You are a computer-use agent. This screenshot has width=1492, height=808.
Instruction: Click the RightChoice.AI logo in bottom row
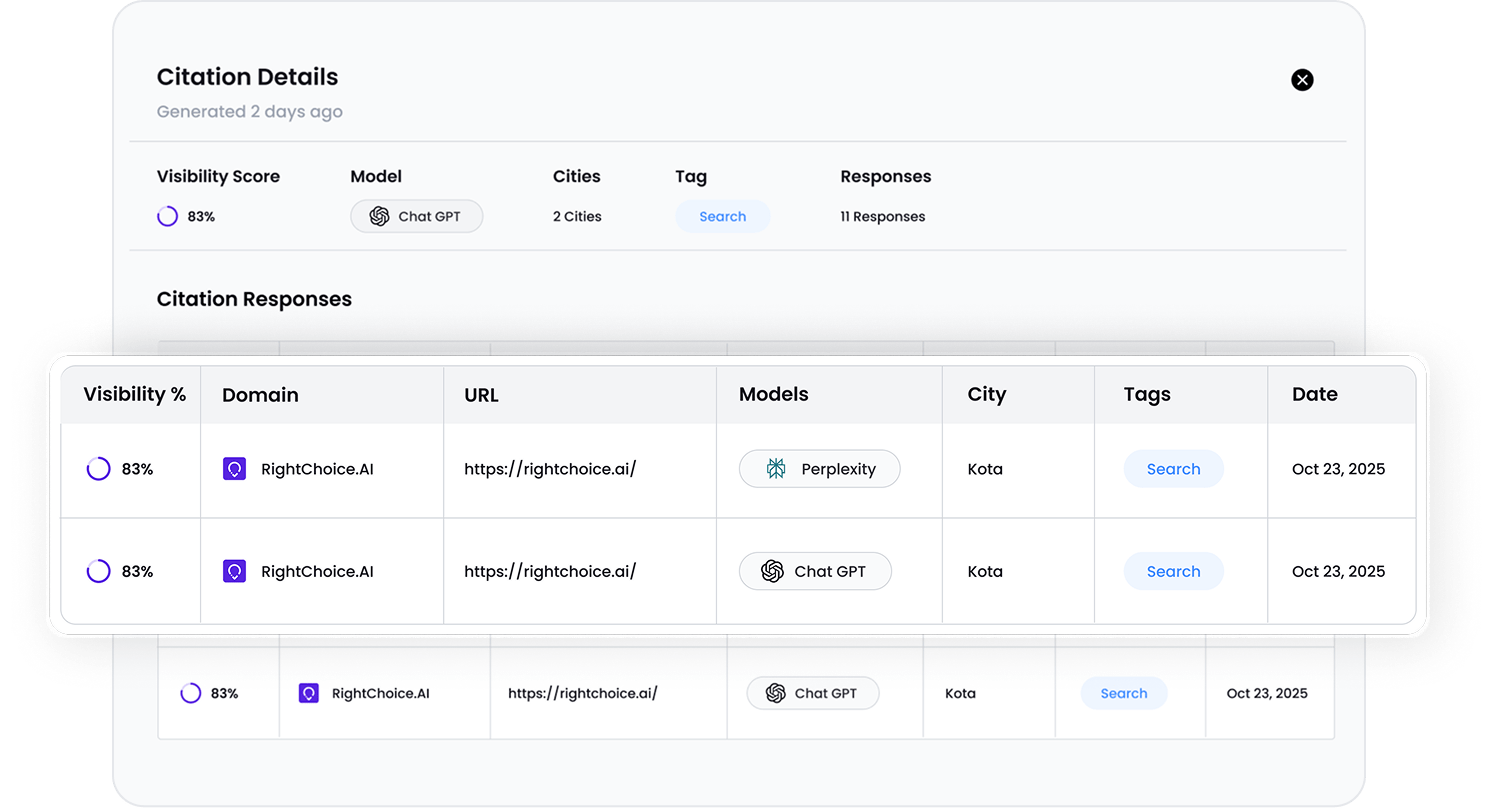(309, 693)
